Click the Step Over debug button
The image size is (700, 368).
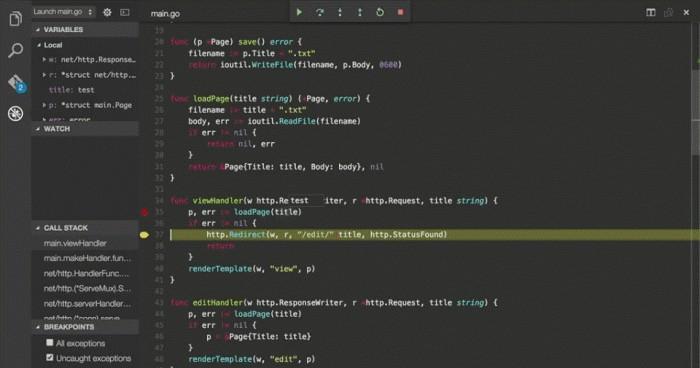pyautogui.click(x=320, y=13)
